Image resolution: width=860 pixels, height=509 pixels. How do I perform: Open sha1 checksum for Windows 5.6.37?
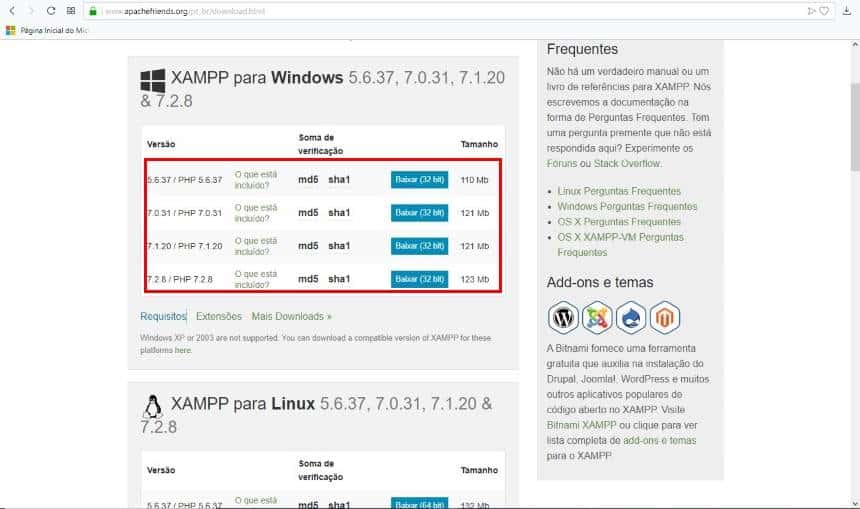tap(339, 179)
